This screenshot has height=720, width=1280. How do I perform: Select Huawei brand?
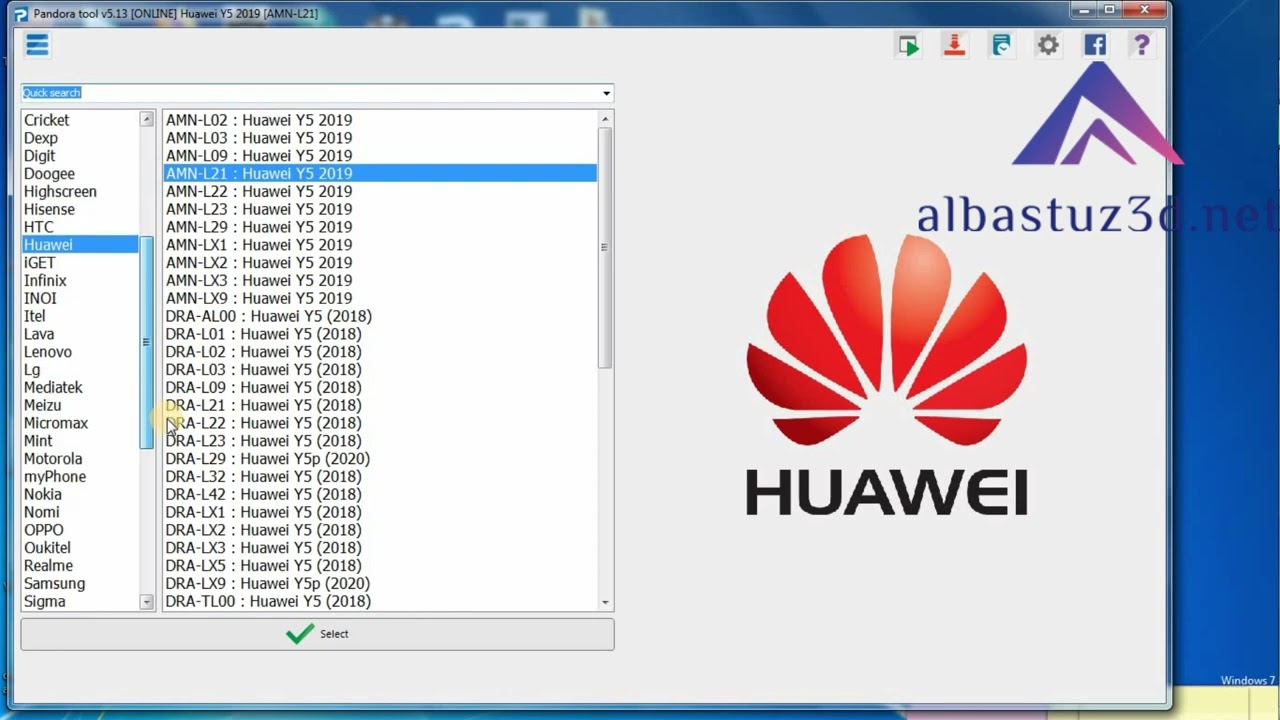tap(80, 245)
